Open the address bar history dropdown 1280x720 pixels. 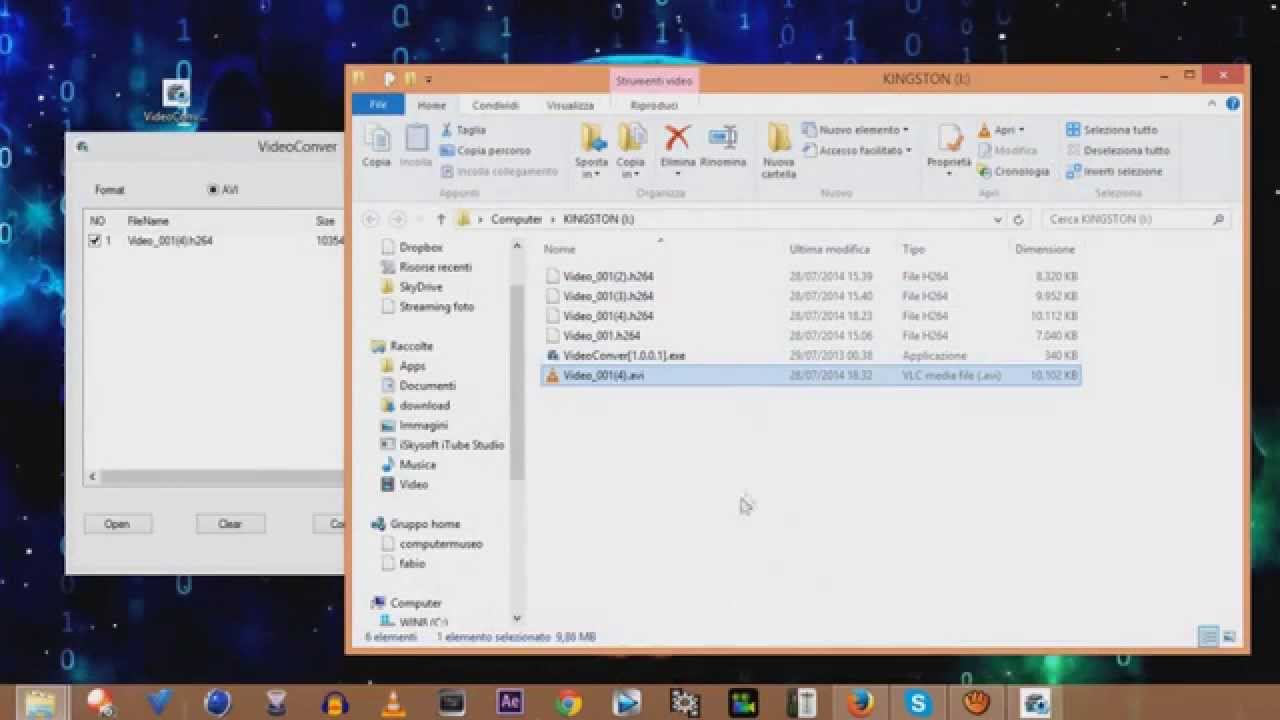(997, 219)
